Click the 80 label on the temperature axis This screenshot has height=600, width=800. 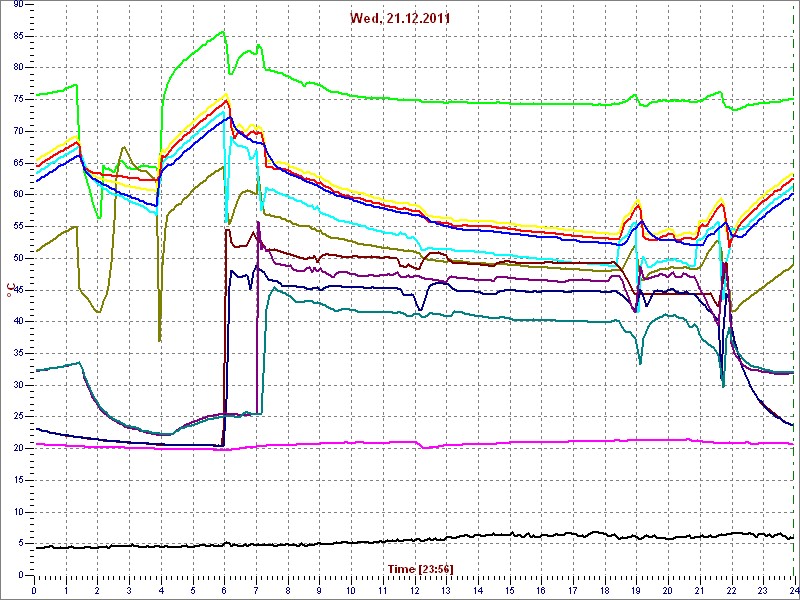pos(17,68)
